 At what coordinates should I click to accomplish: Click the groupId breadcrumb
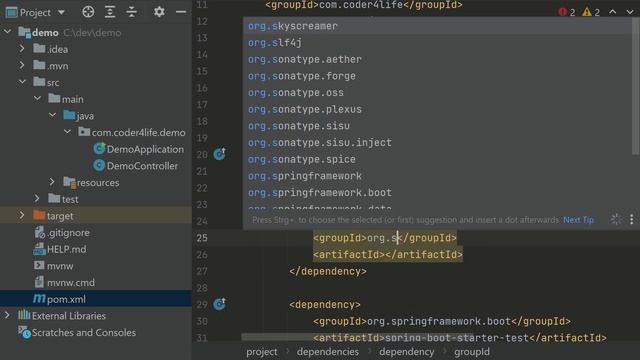click(472, 351)
